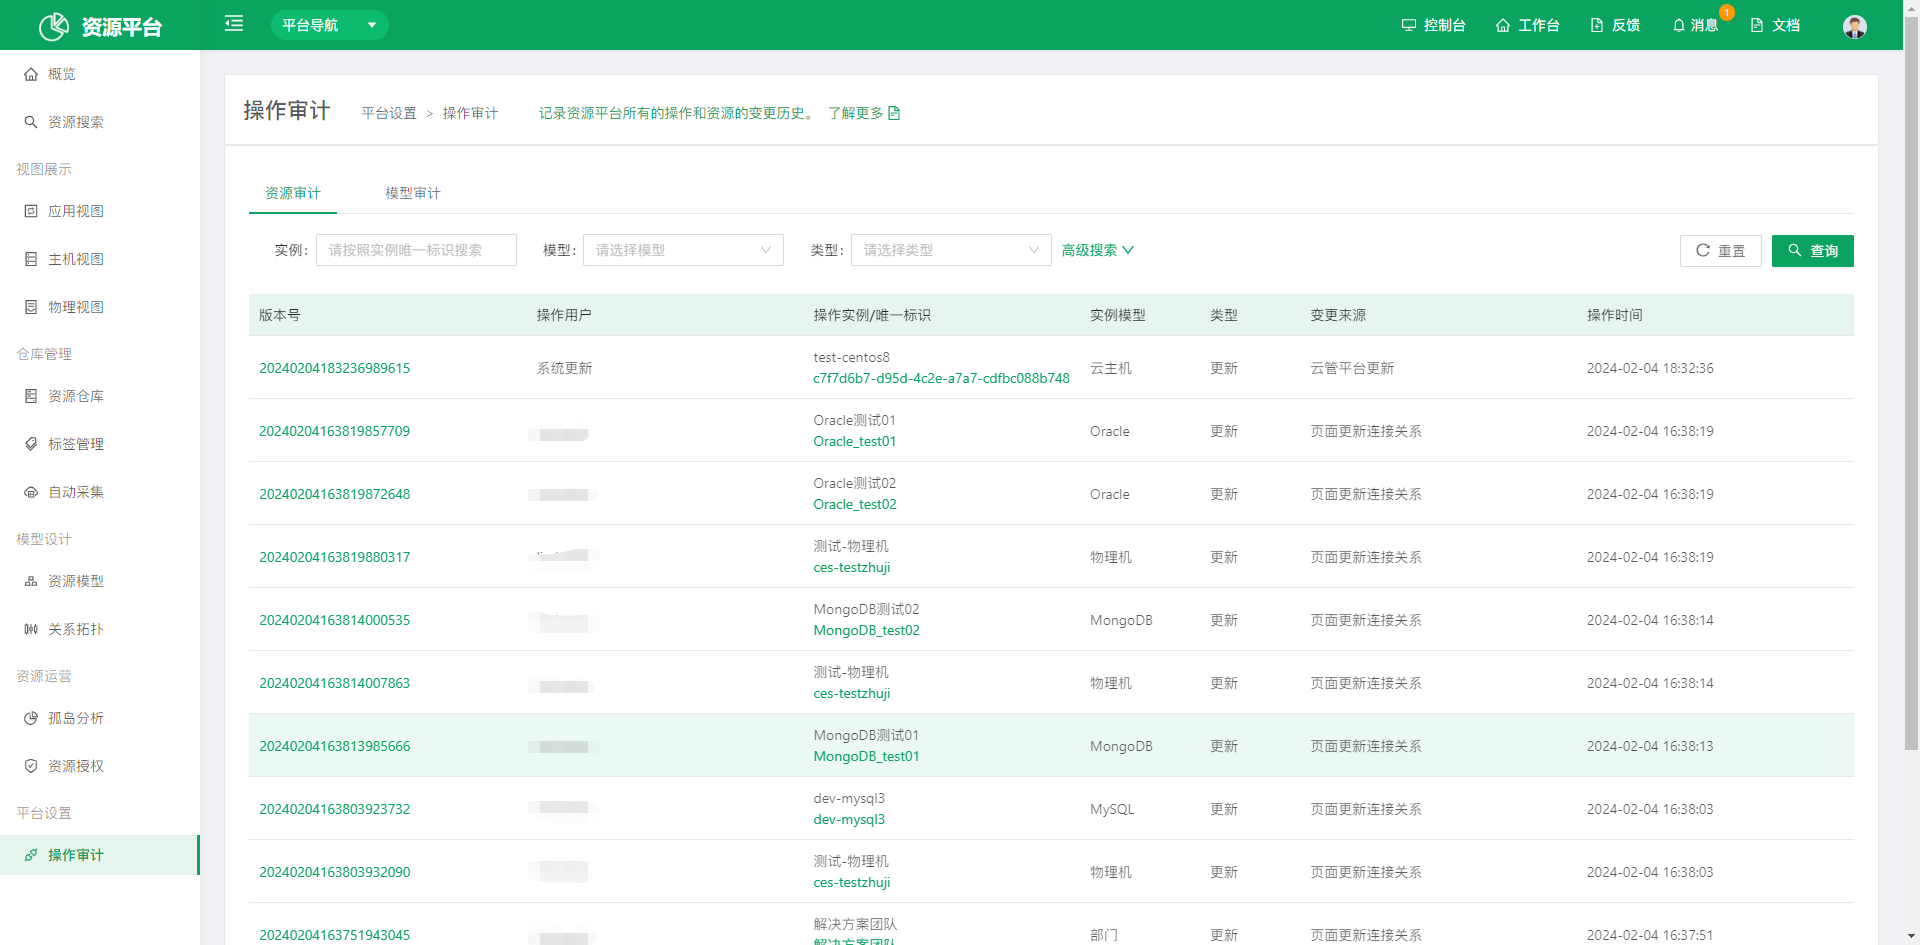Click the 应用视图 sidebar icon

click(x=31, y=211)
